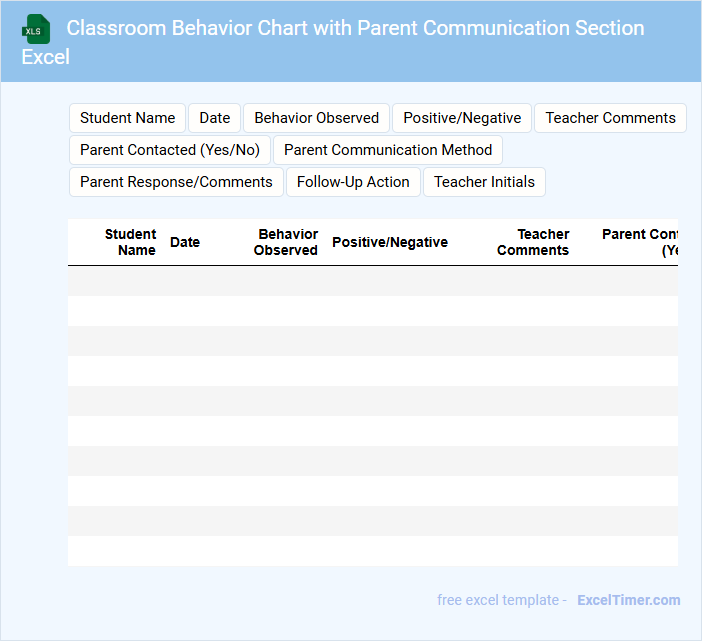Click the page title heading text

point(355,28)
